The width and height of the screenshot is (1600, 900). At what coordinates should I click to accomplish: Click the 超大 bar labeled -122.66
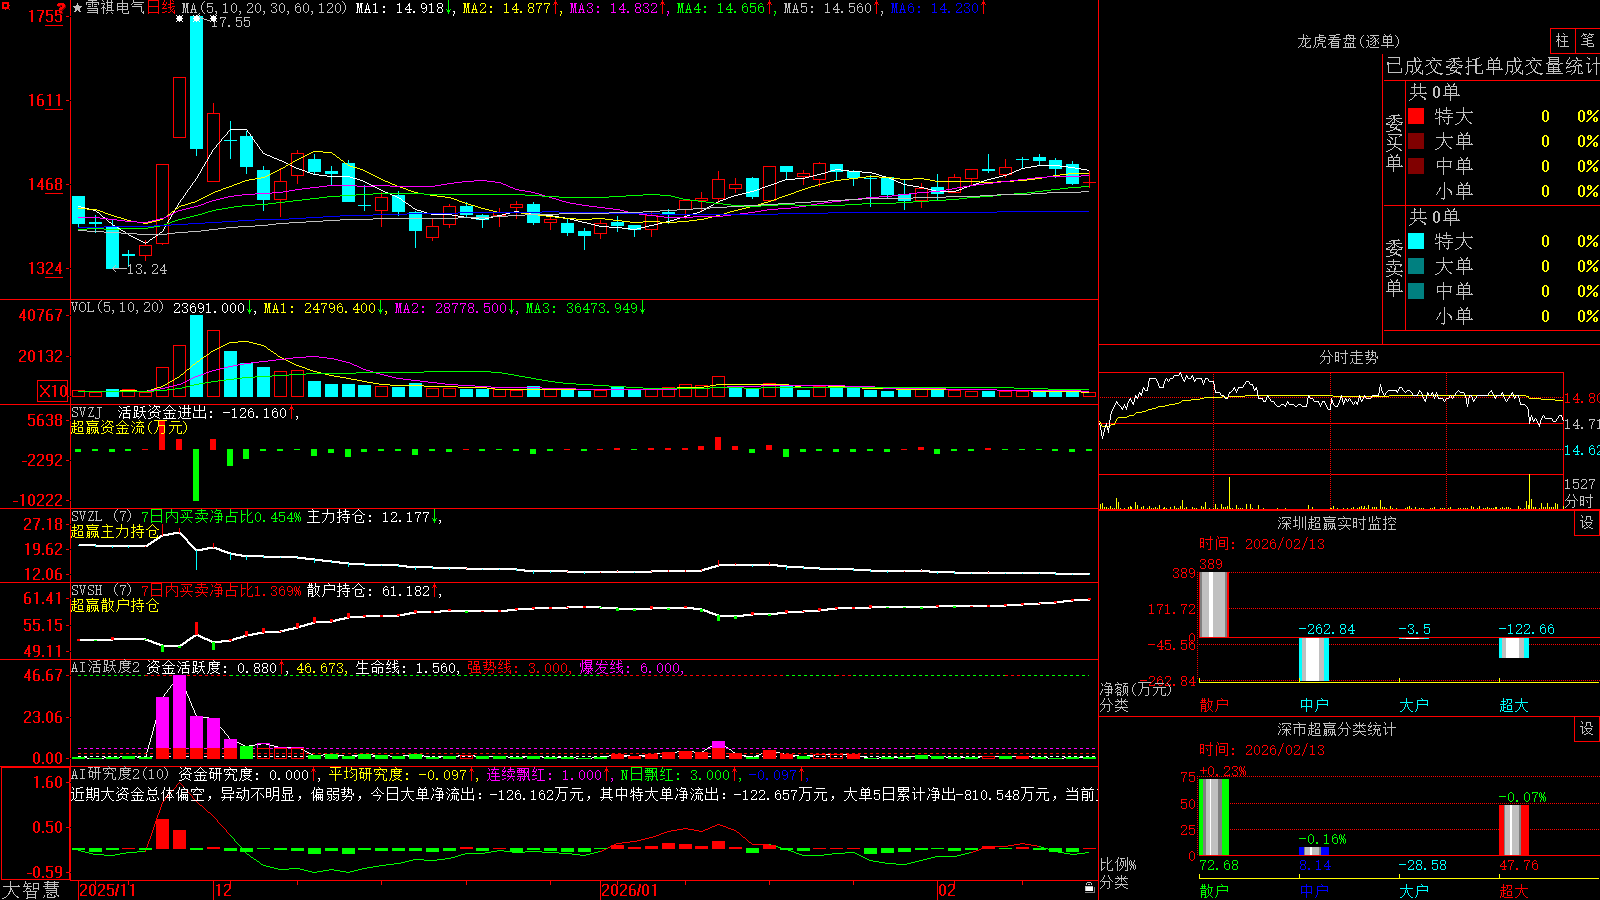point(1514,648)
